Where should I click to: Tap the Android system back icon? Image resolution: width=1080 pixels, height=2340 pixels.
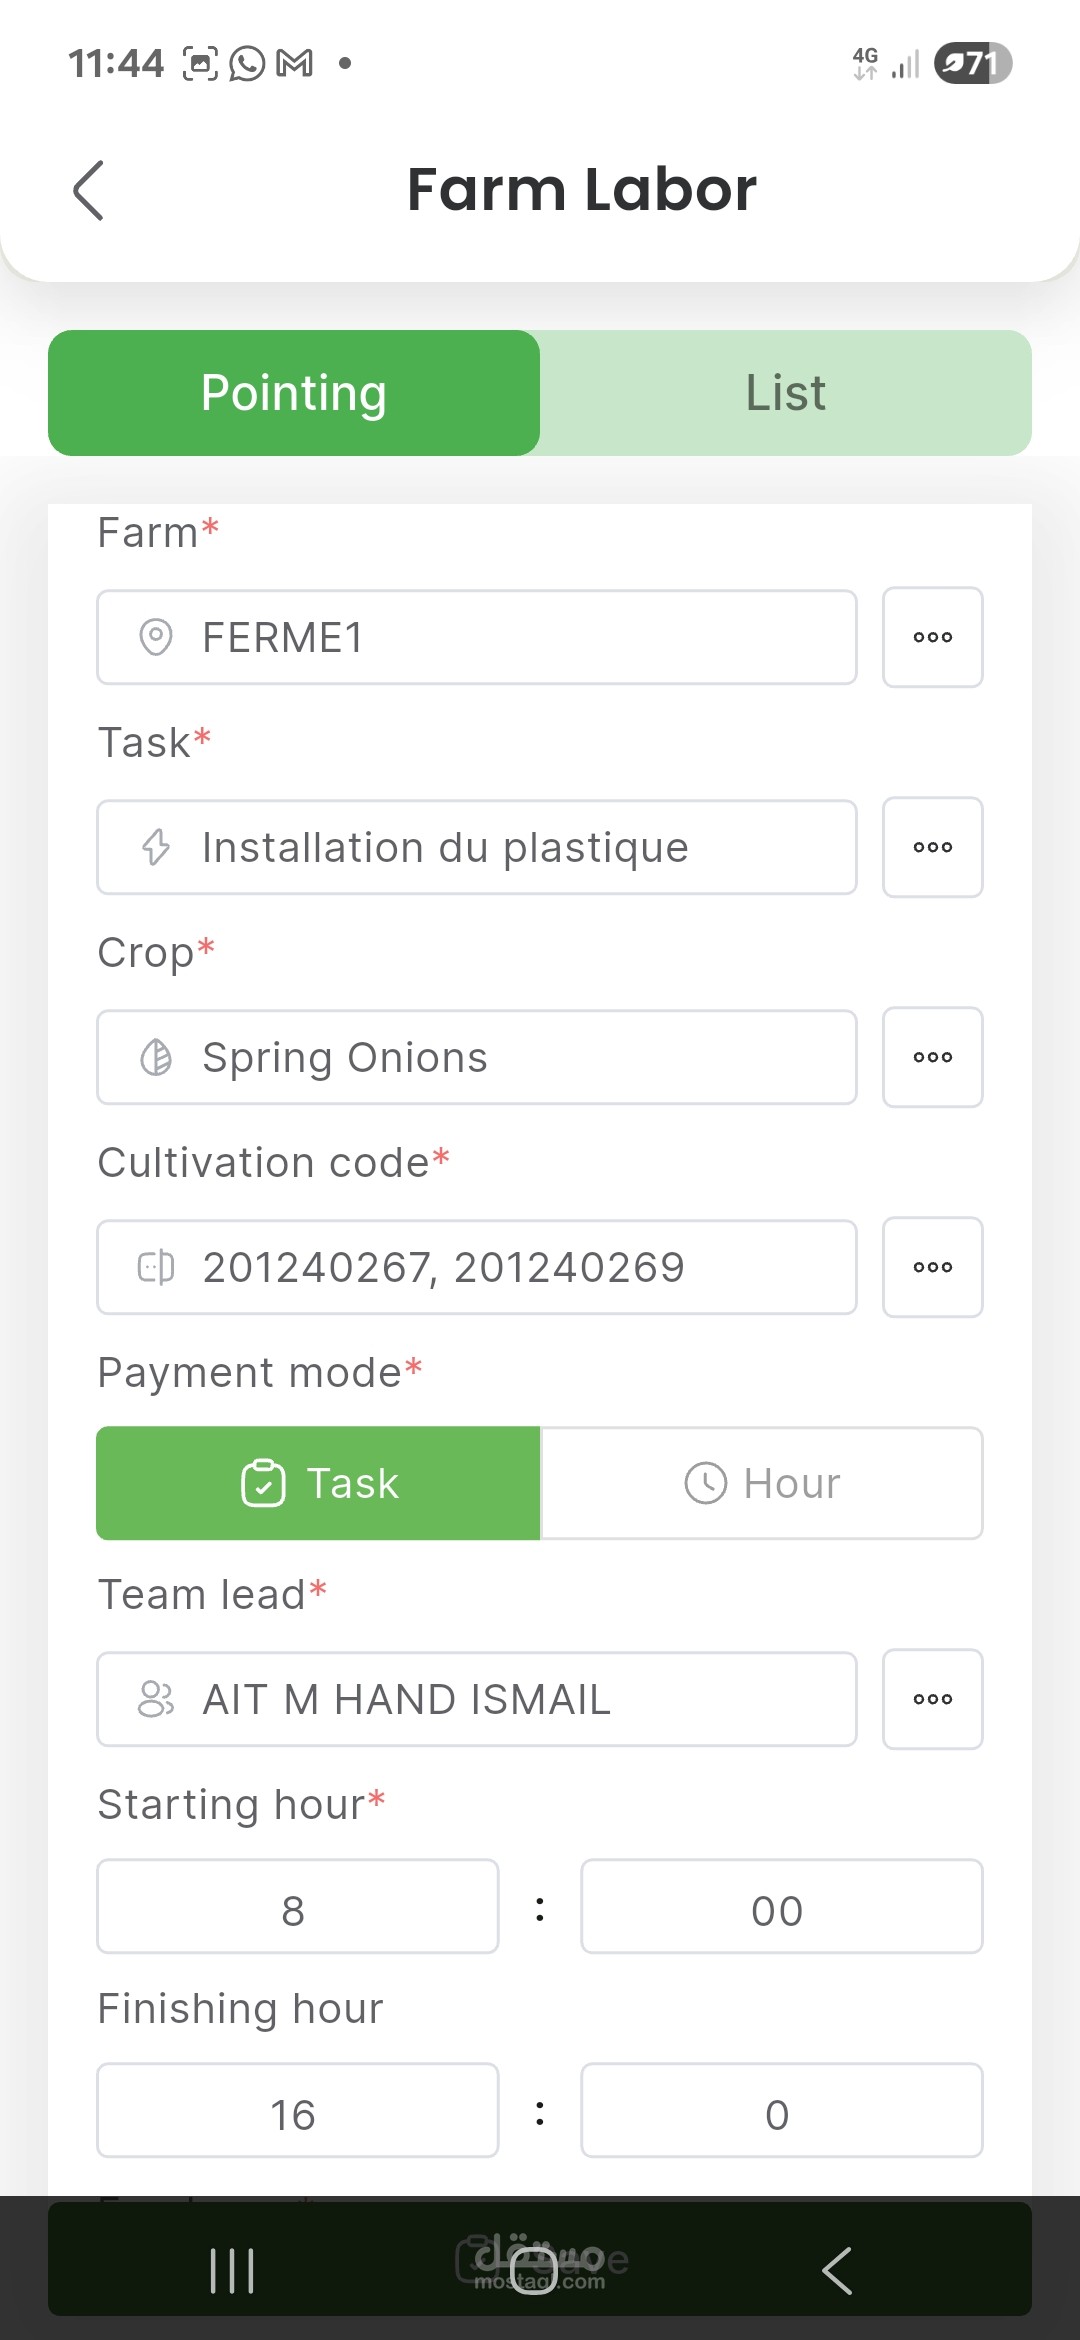[x=837, y=2270]
